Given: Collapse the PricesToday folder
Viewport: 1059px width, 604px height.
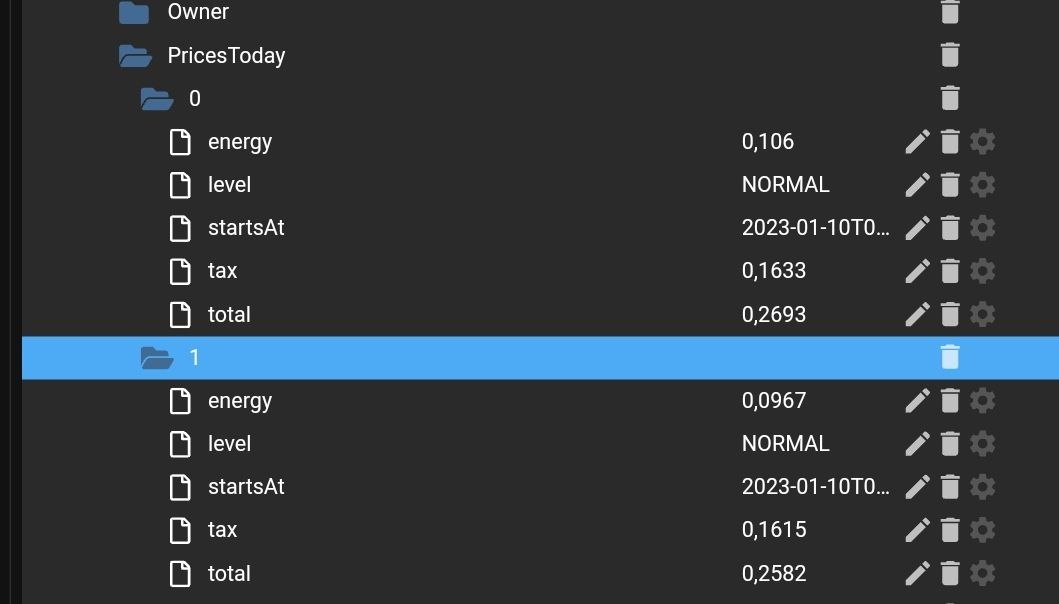Looking at the screenshot, I should click(x=135, y=56).
